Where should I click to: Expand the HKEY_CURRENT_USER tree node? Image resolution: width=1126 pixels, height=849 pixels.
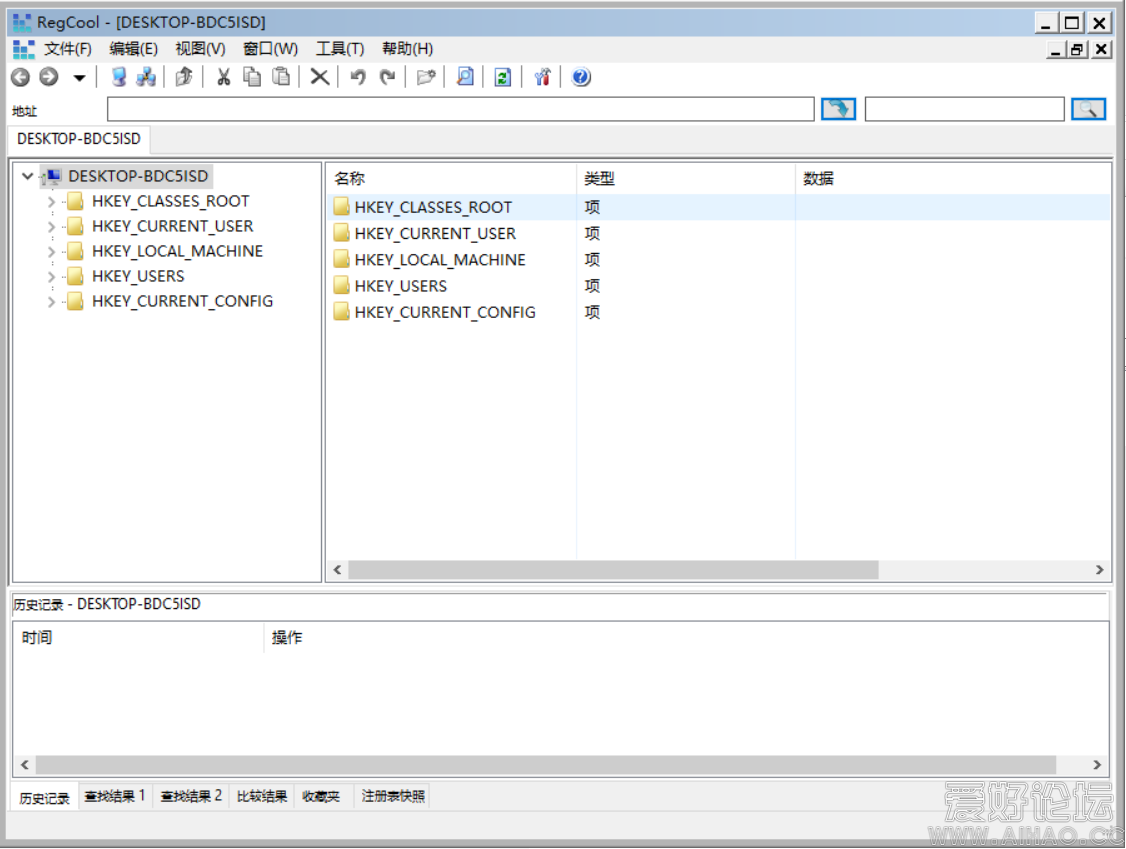click(52, 227)
